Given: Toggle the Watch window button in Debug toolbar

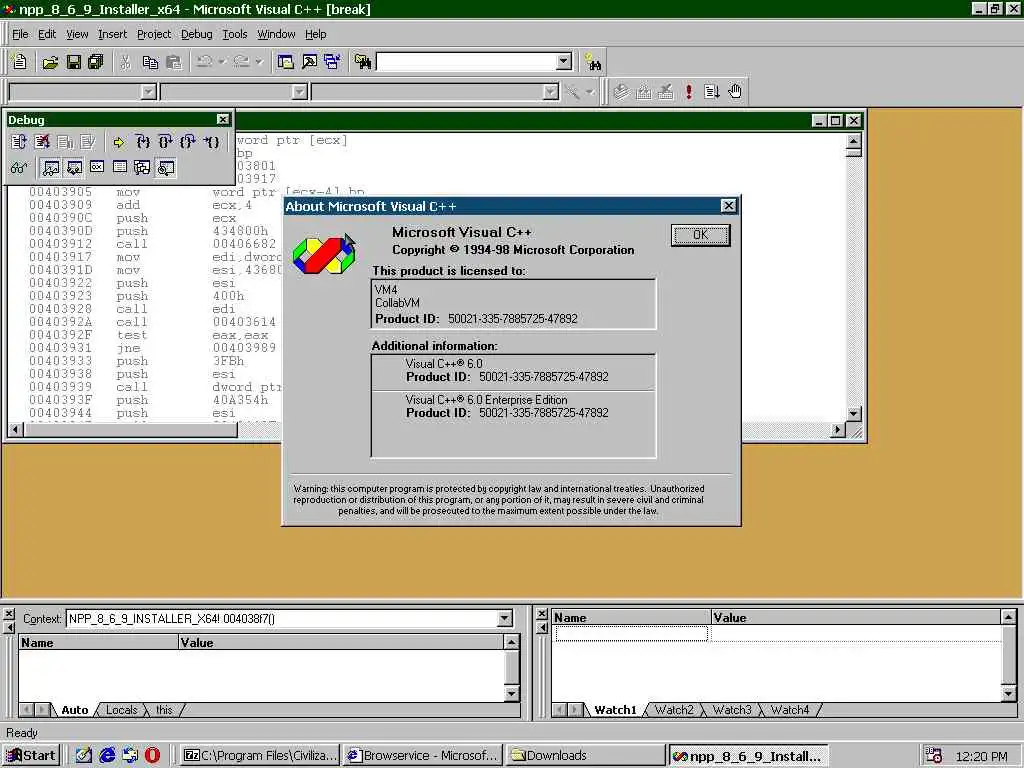Looking at the screenshot, I should pyautogui.click(x=51, y=168).
